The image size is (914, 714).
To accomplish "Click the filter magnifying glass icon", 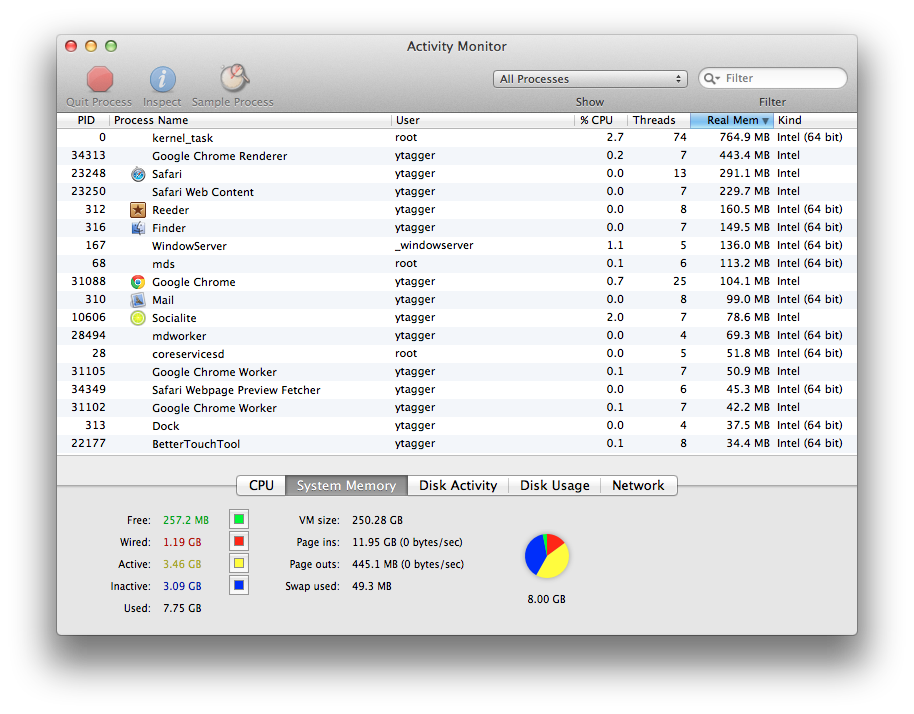I will [x=711, y=78].
